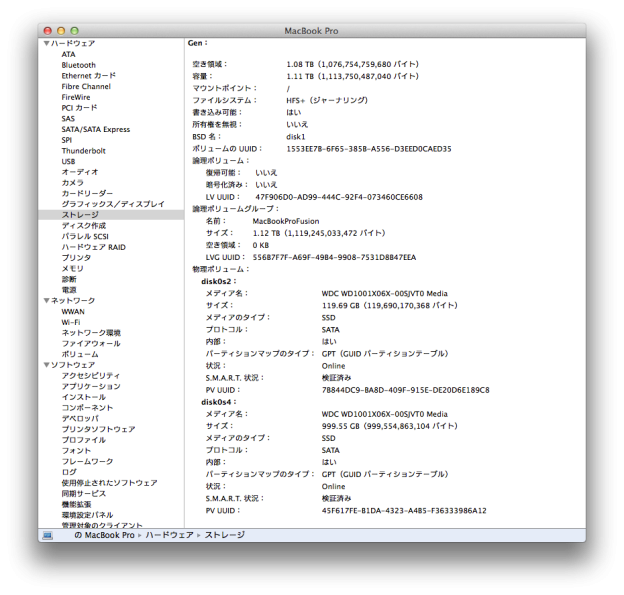The width and height of the screenshot is (624, 595).
Task: Click the computer icon in the path bar
Action: [x=48, y=535]
